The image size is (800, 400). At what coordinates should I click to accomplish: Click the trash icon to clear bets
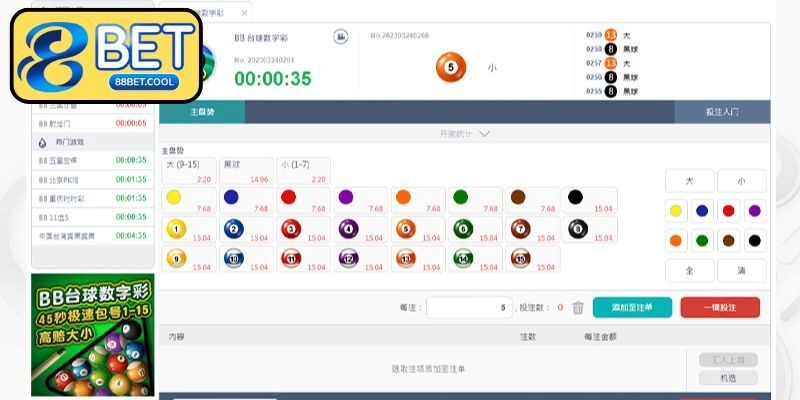[578, 308]
